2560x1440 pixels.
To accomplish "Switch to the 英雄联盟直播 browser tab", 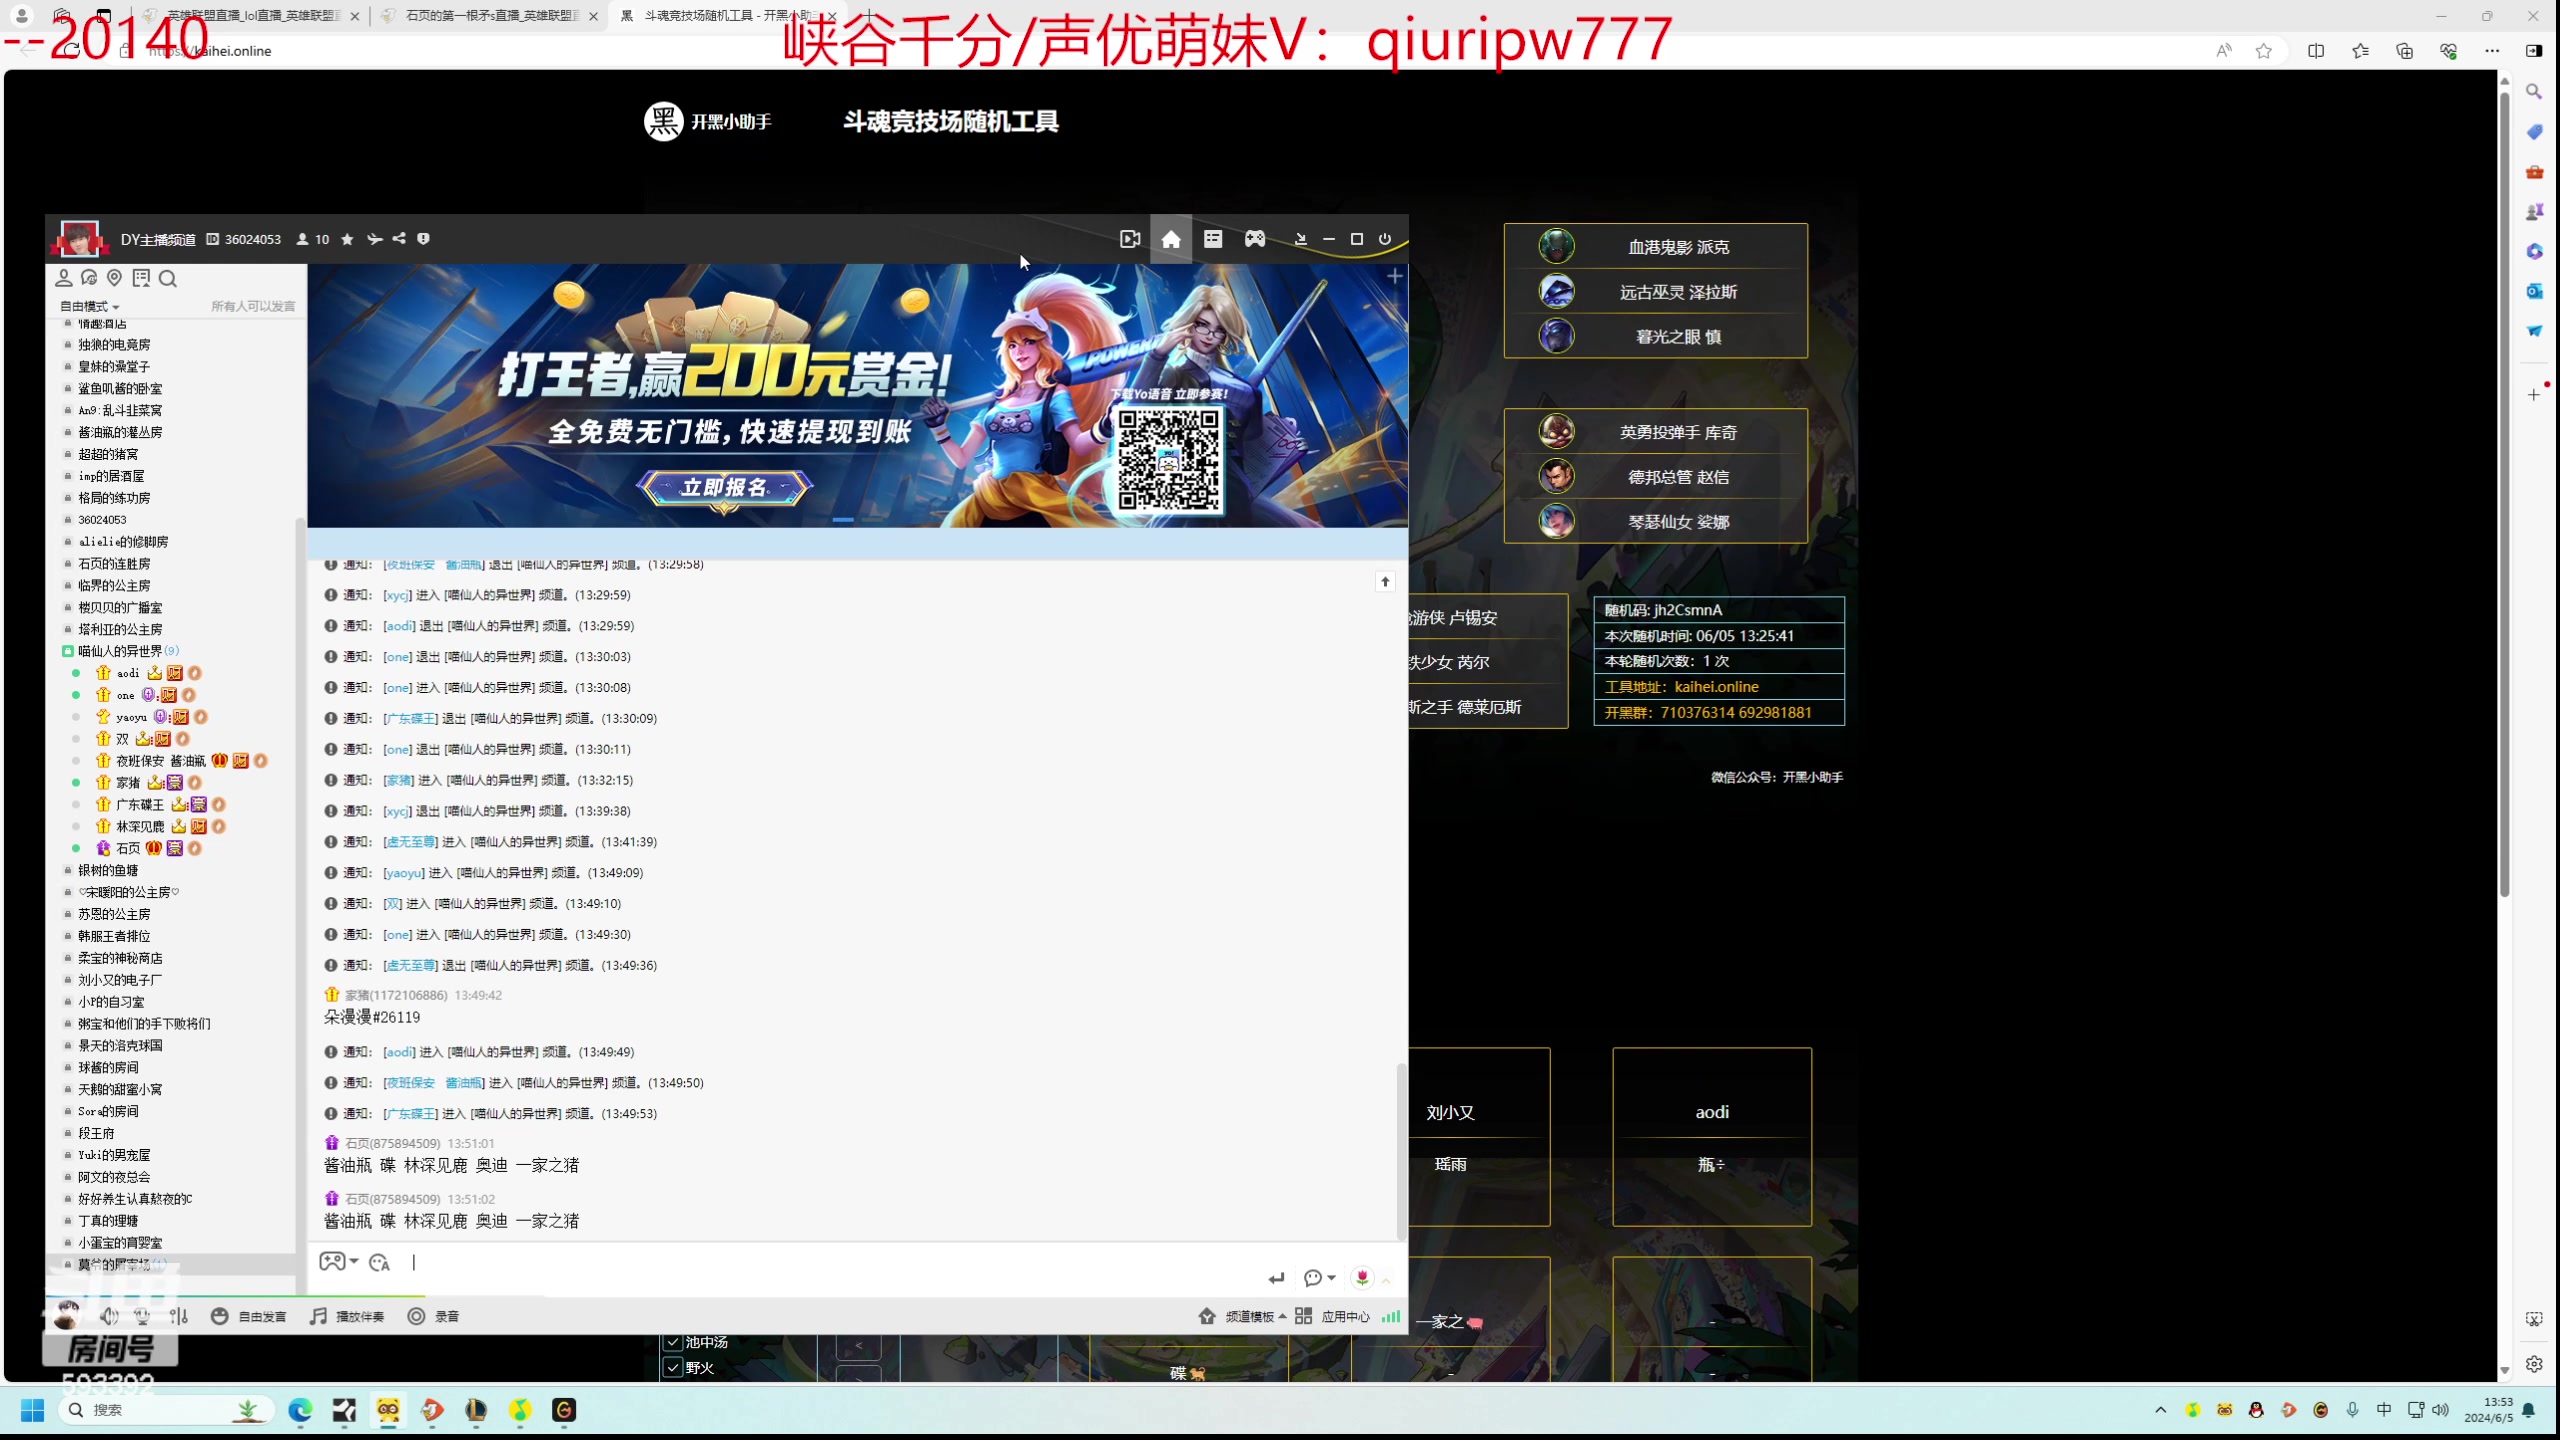I will [253, 16].
